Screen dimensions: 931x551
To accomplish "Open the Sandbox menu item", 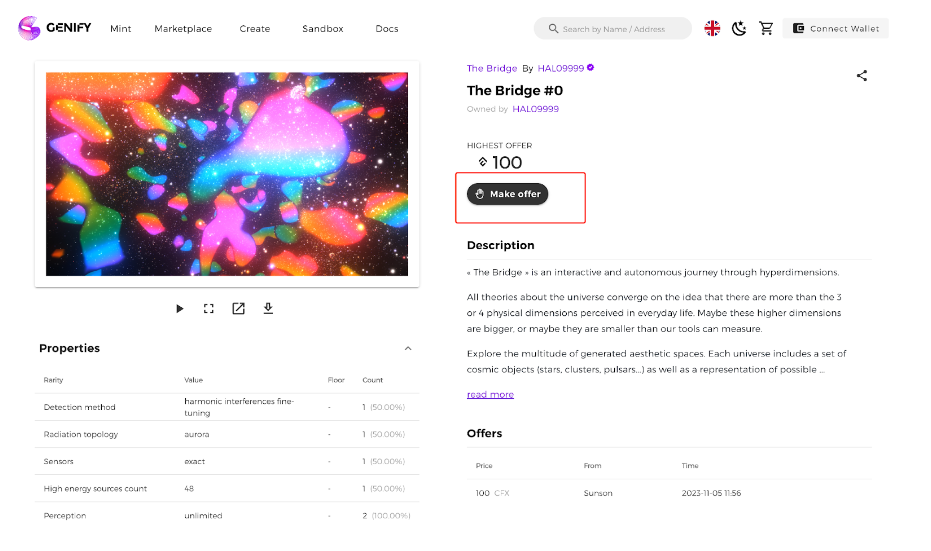I will pos(322,28).
